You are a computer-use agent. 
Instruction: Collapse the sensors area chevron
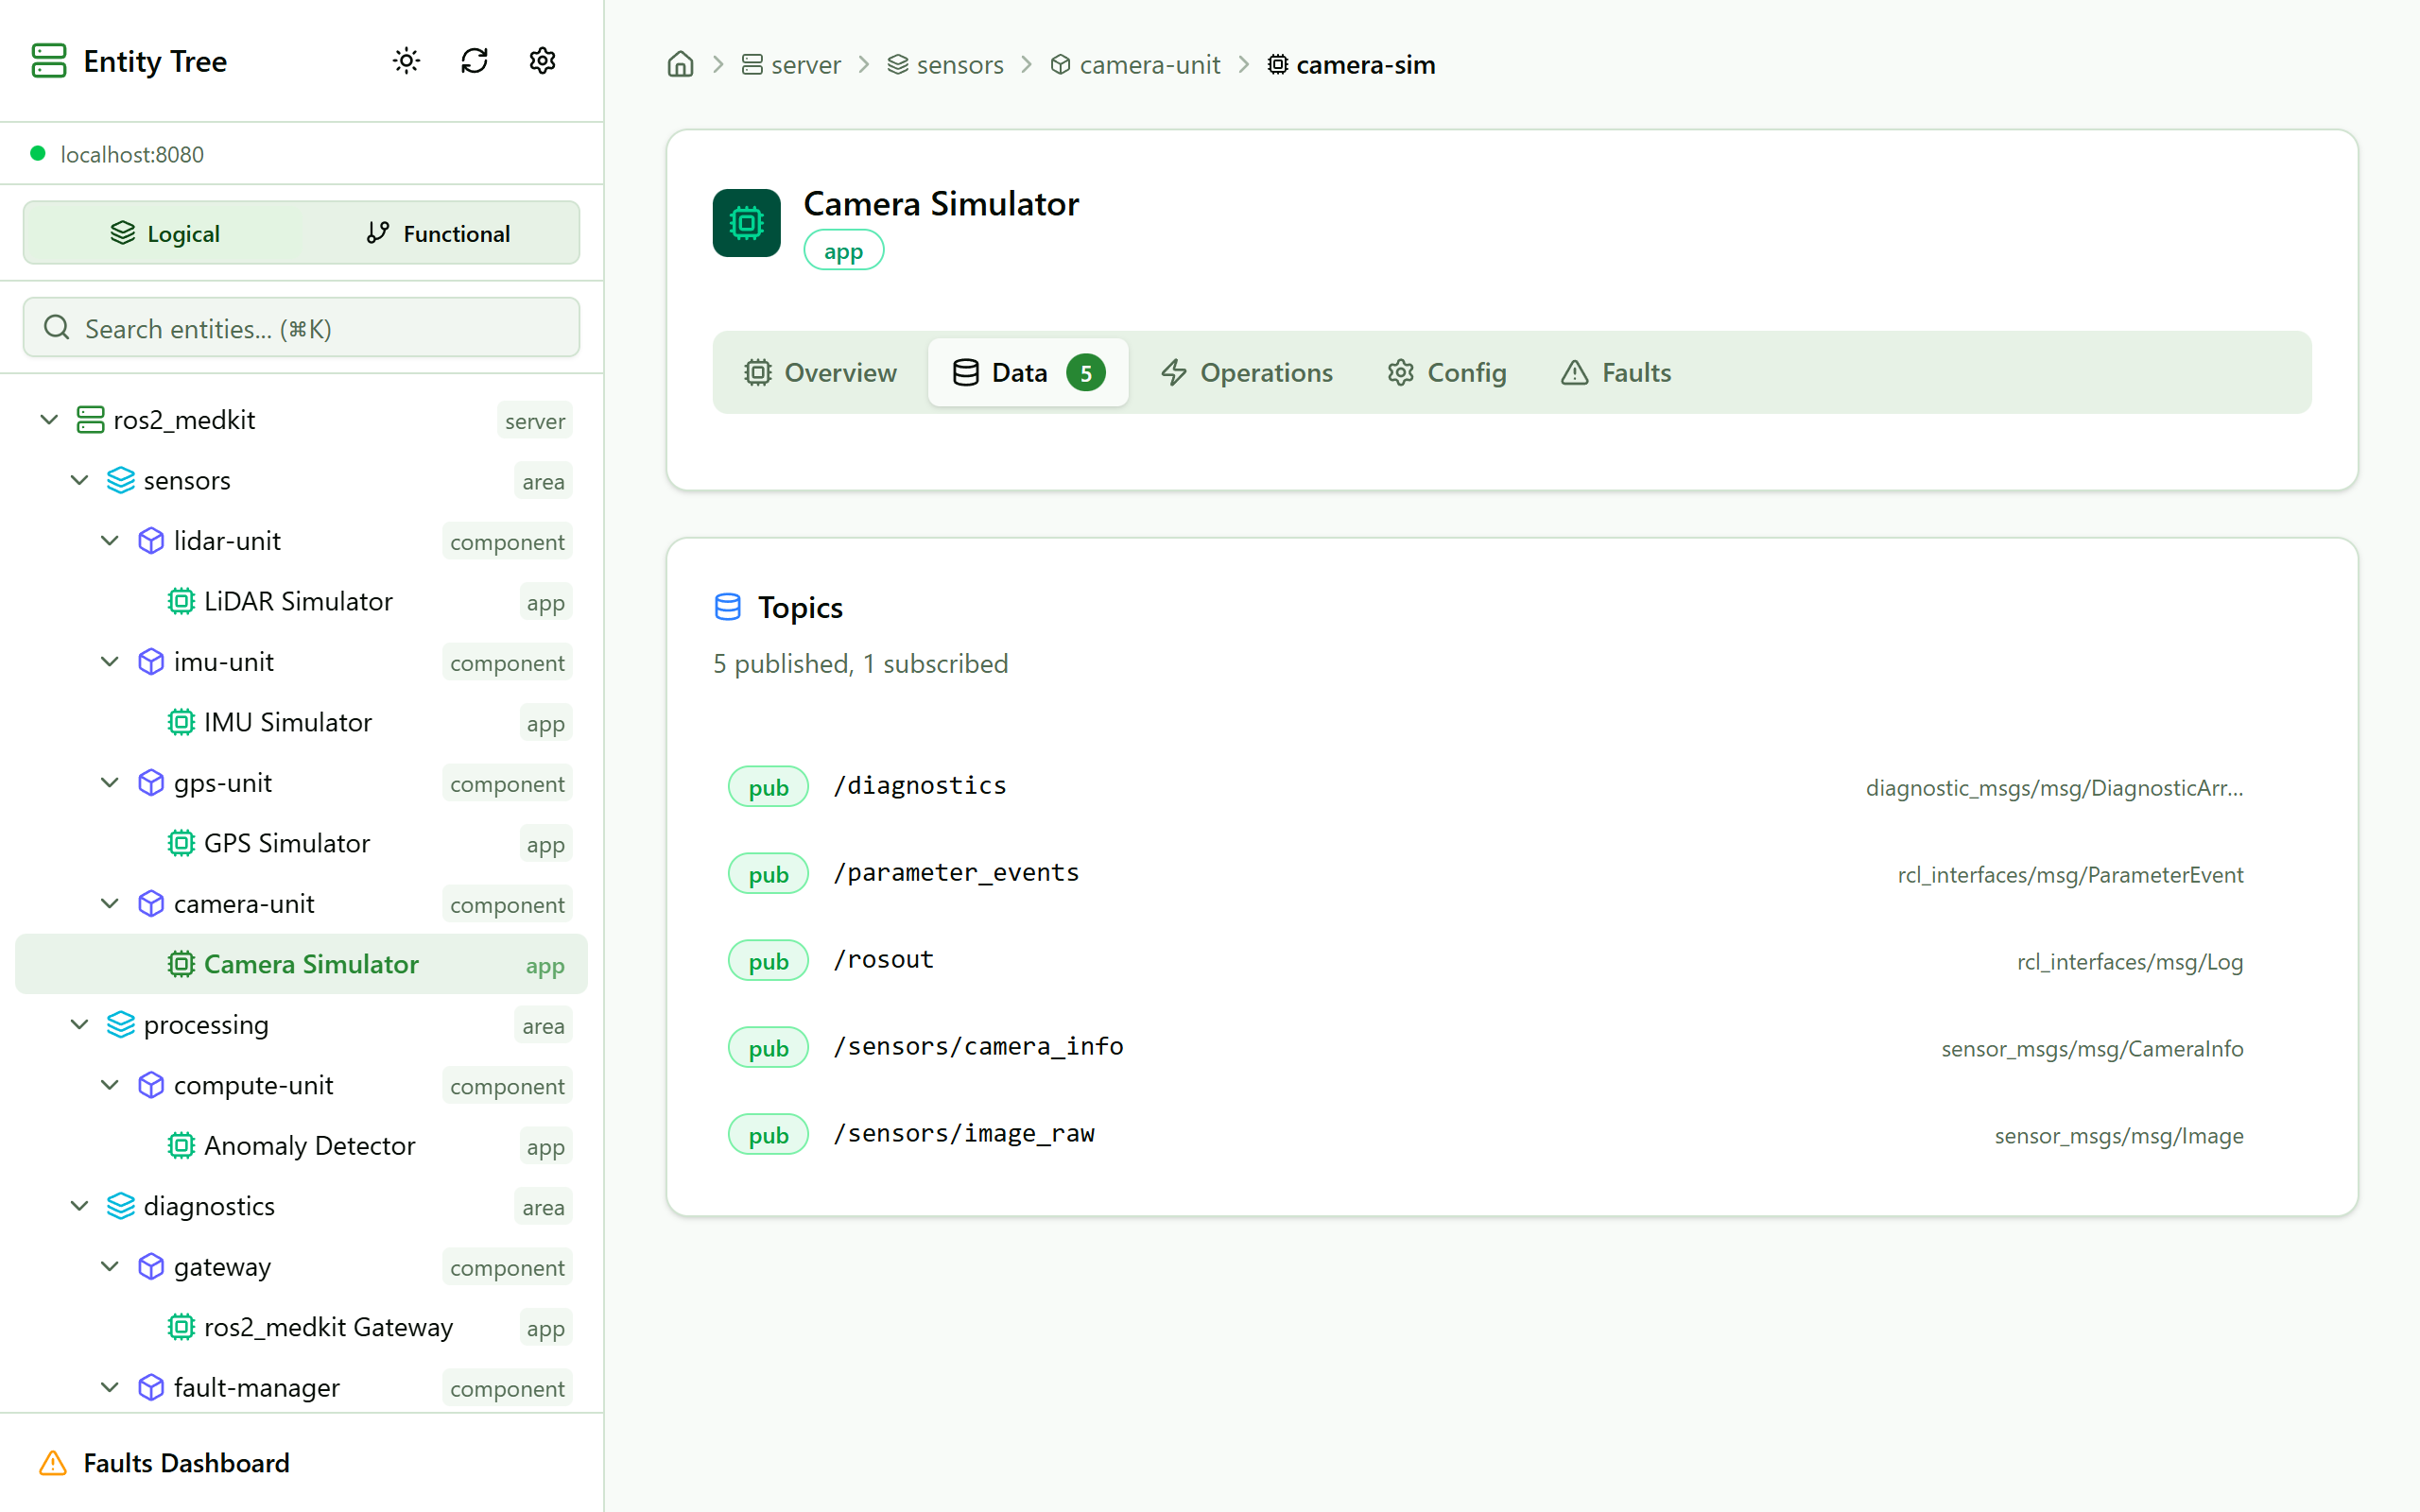(x=80, y=481)
